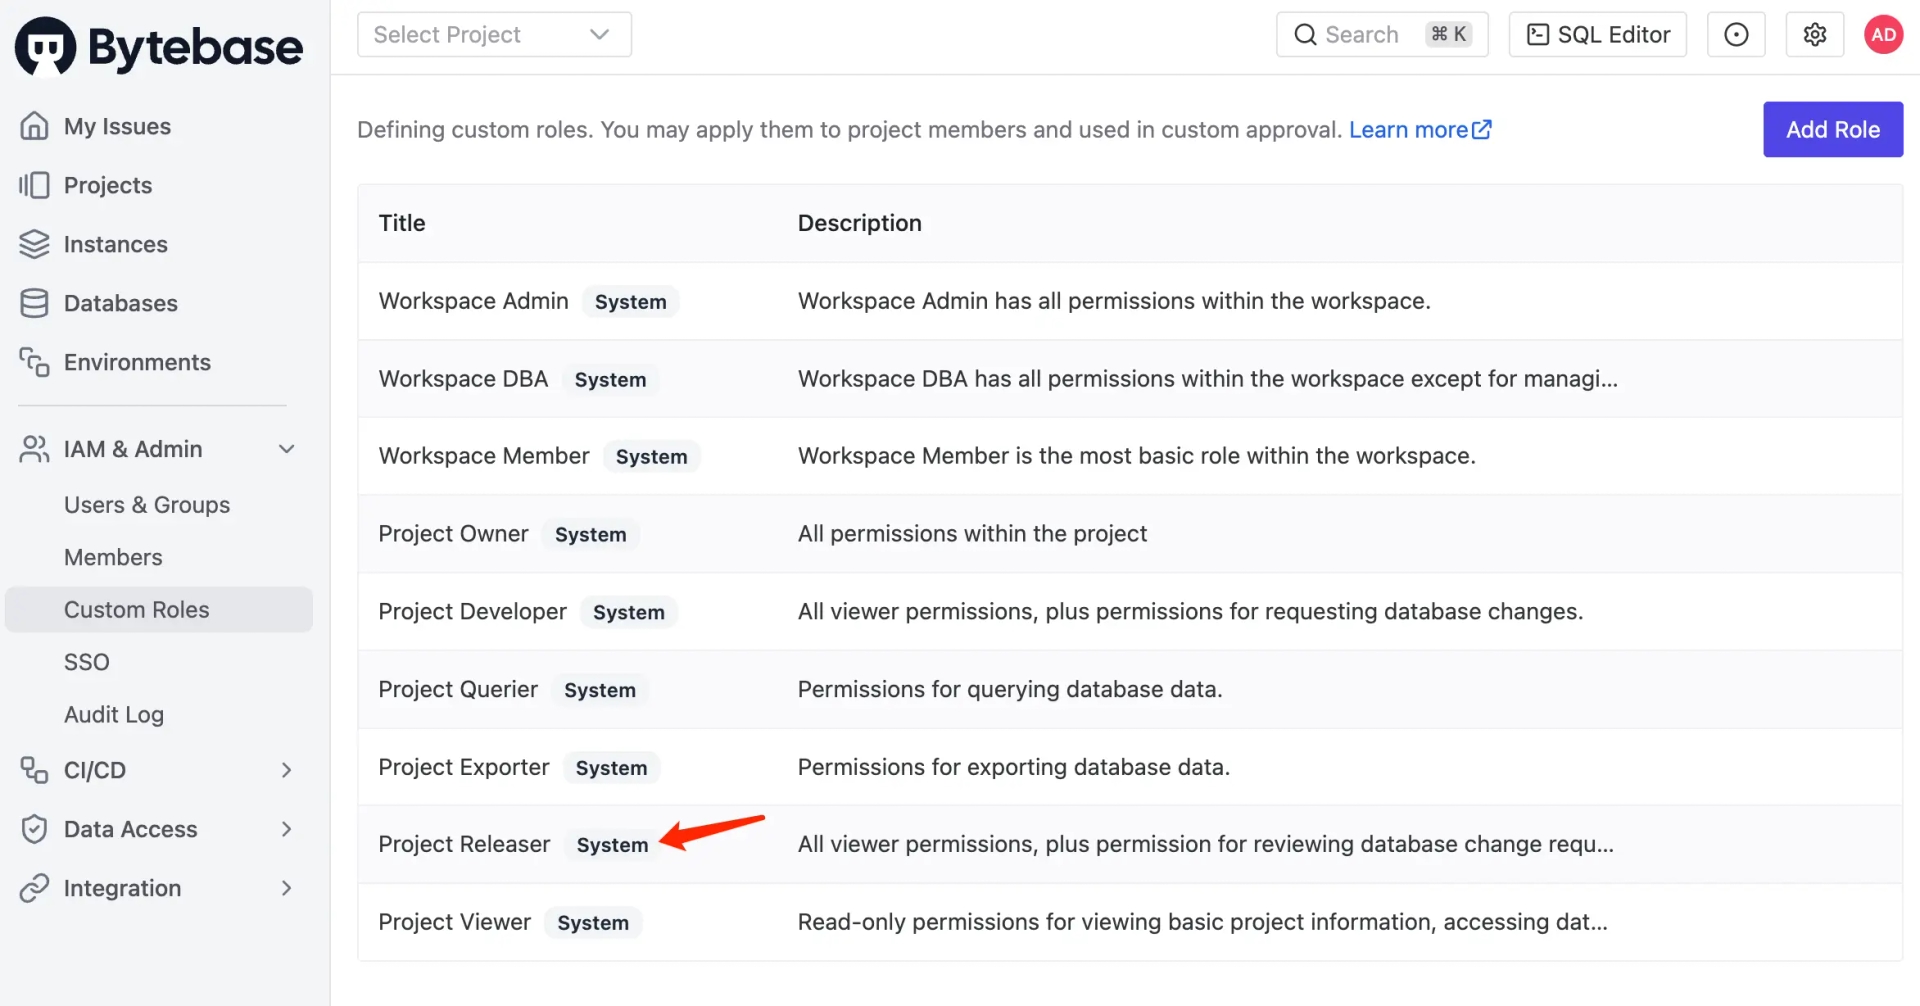Expand the CI/CD section chevron
1920x1006 pixels.
[287, 770]
